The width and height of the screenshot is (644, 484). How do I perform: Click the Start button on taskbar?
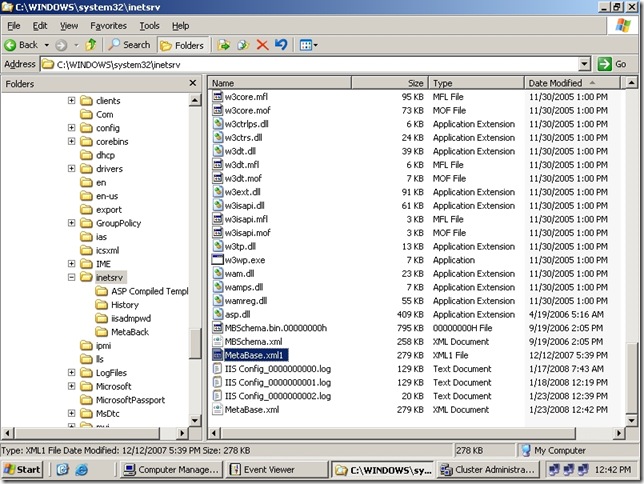(23, 470)
